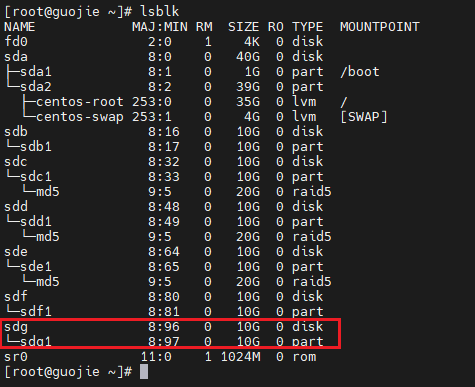The width and height of the screenshot is (475, 387).
Task: Select the sde disk name
Action: (x=16, y=252)
